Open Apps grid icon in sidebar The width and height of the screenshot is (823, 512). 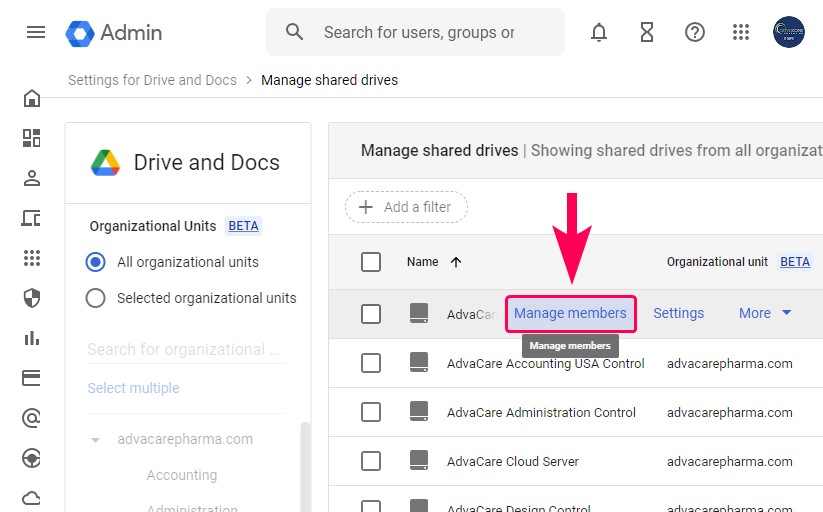click(31, 258)
